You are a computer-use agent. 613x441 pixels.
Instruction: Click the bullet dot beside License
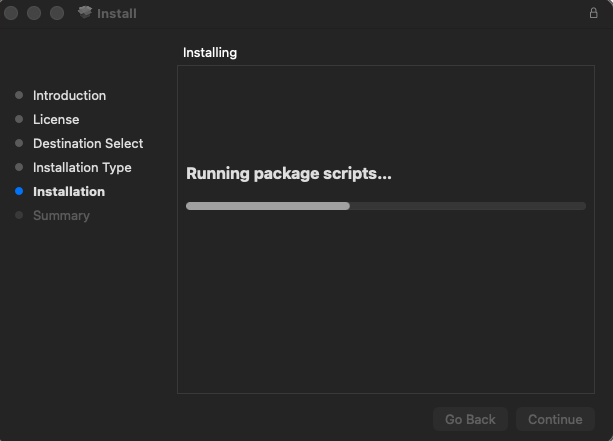coord(19,120)
